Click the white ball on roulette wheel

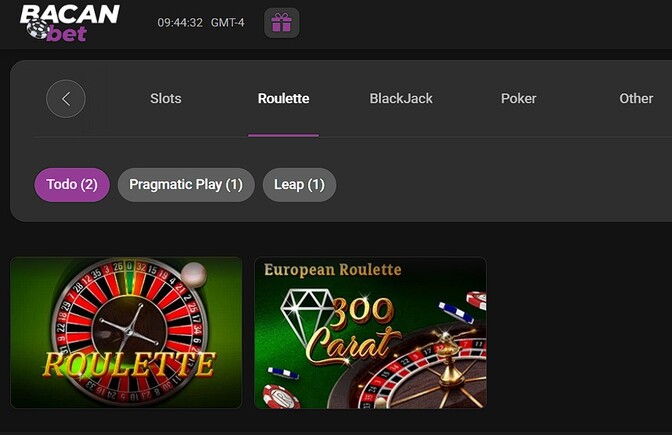[193, 275]
